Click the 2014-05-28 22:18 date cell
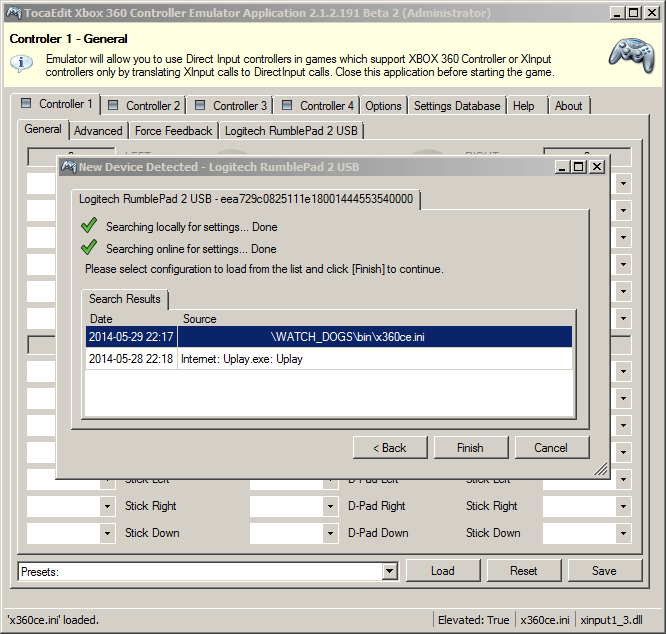 coord(131,359)
